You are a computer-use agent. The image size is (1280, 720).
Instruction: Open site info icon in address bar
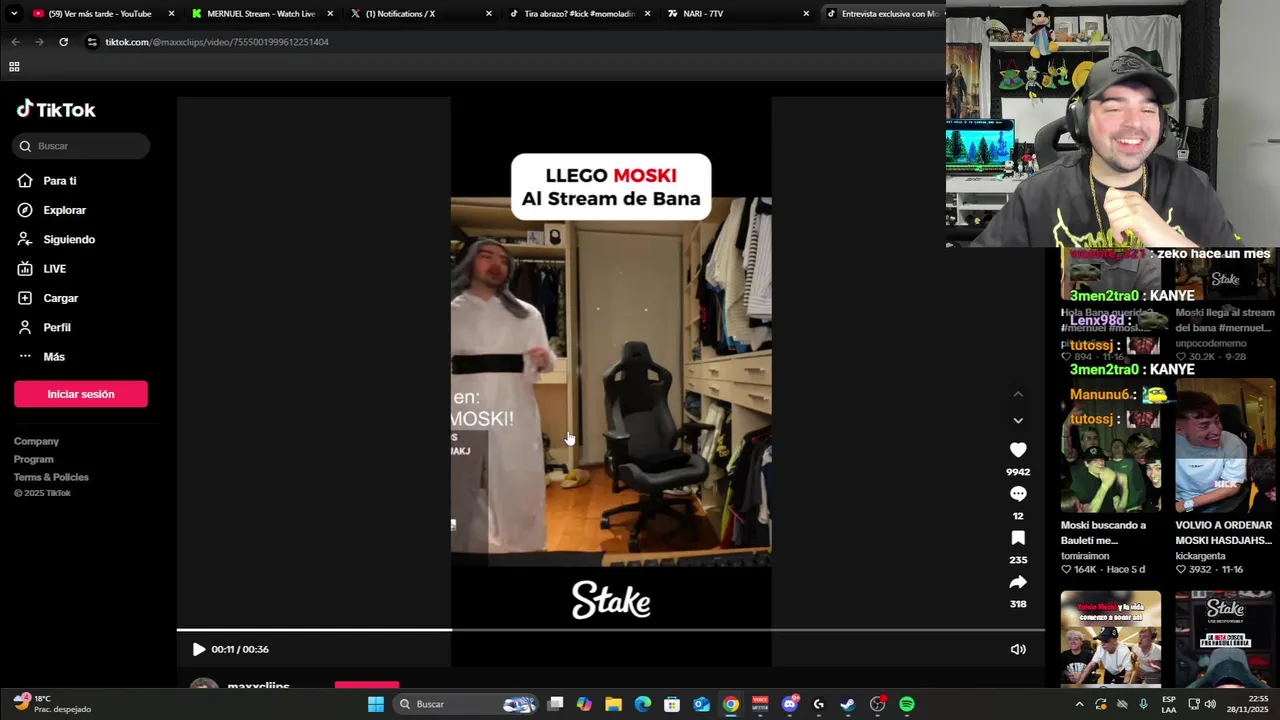(92, 42)
